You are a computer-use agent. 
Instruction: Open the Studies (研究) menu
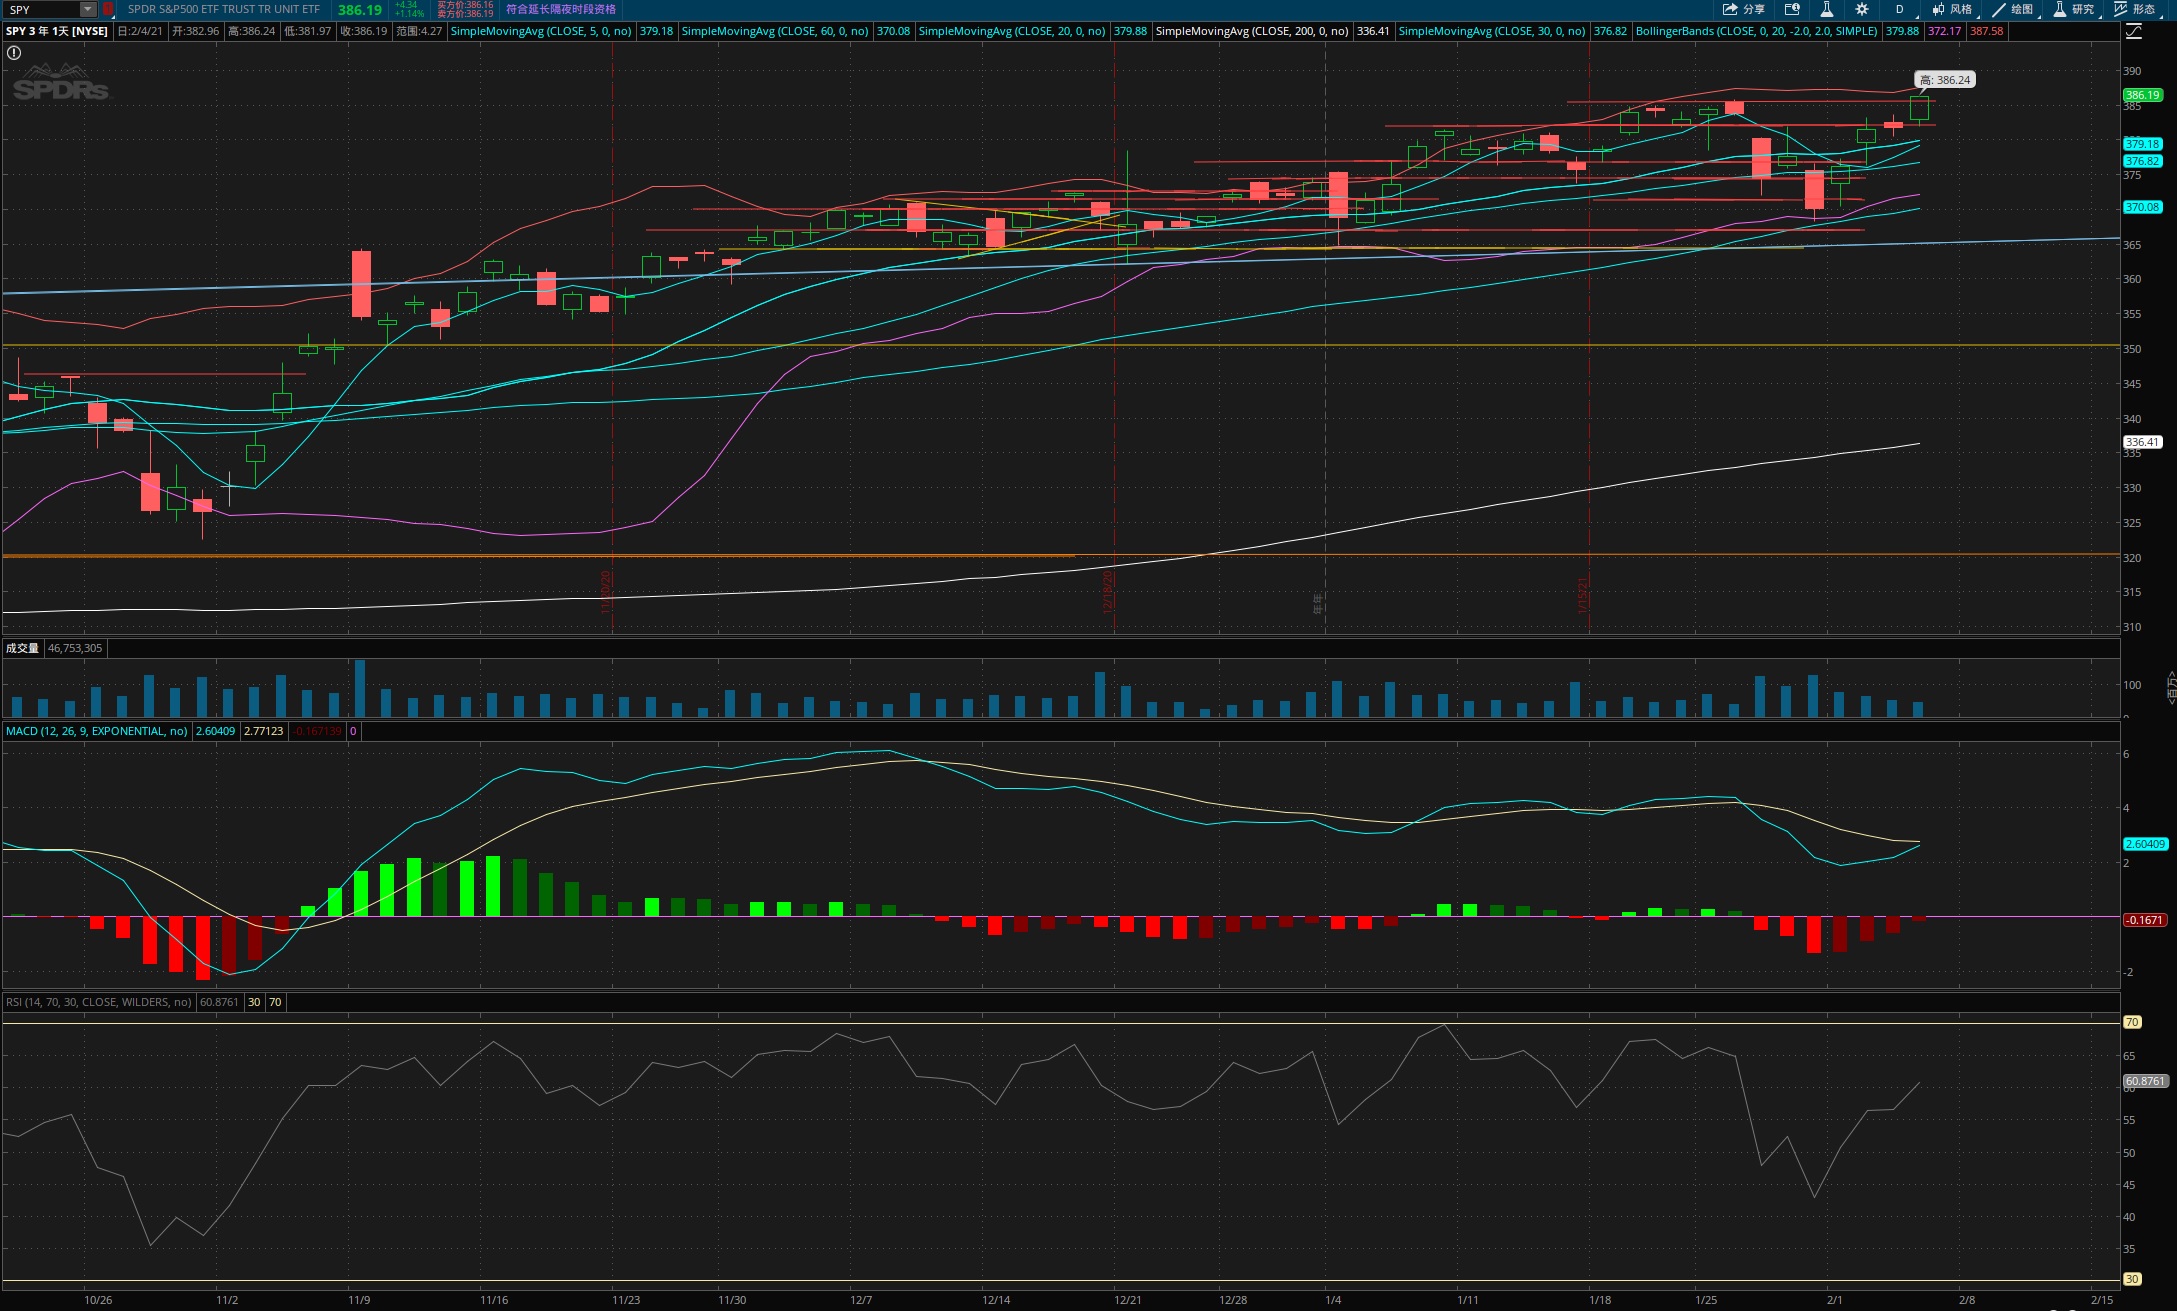click(2073, 9)
